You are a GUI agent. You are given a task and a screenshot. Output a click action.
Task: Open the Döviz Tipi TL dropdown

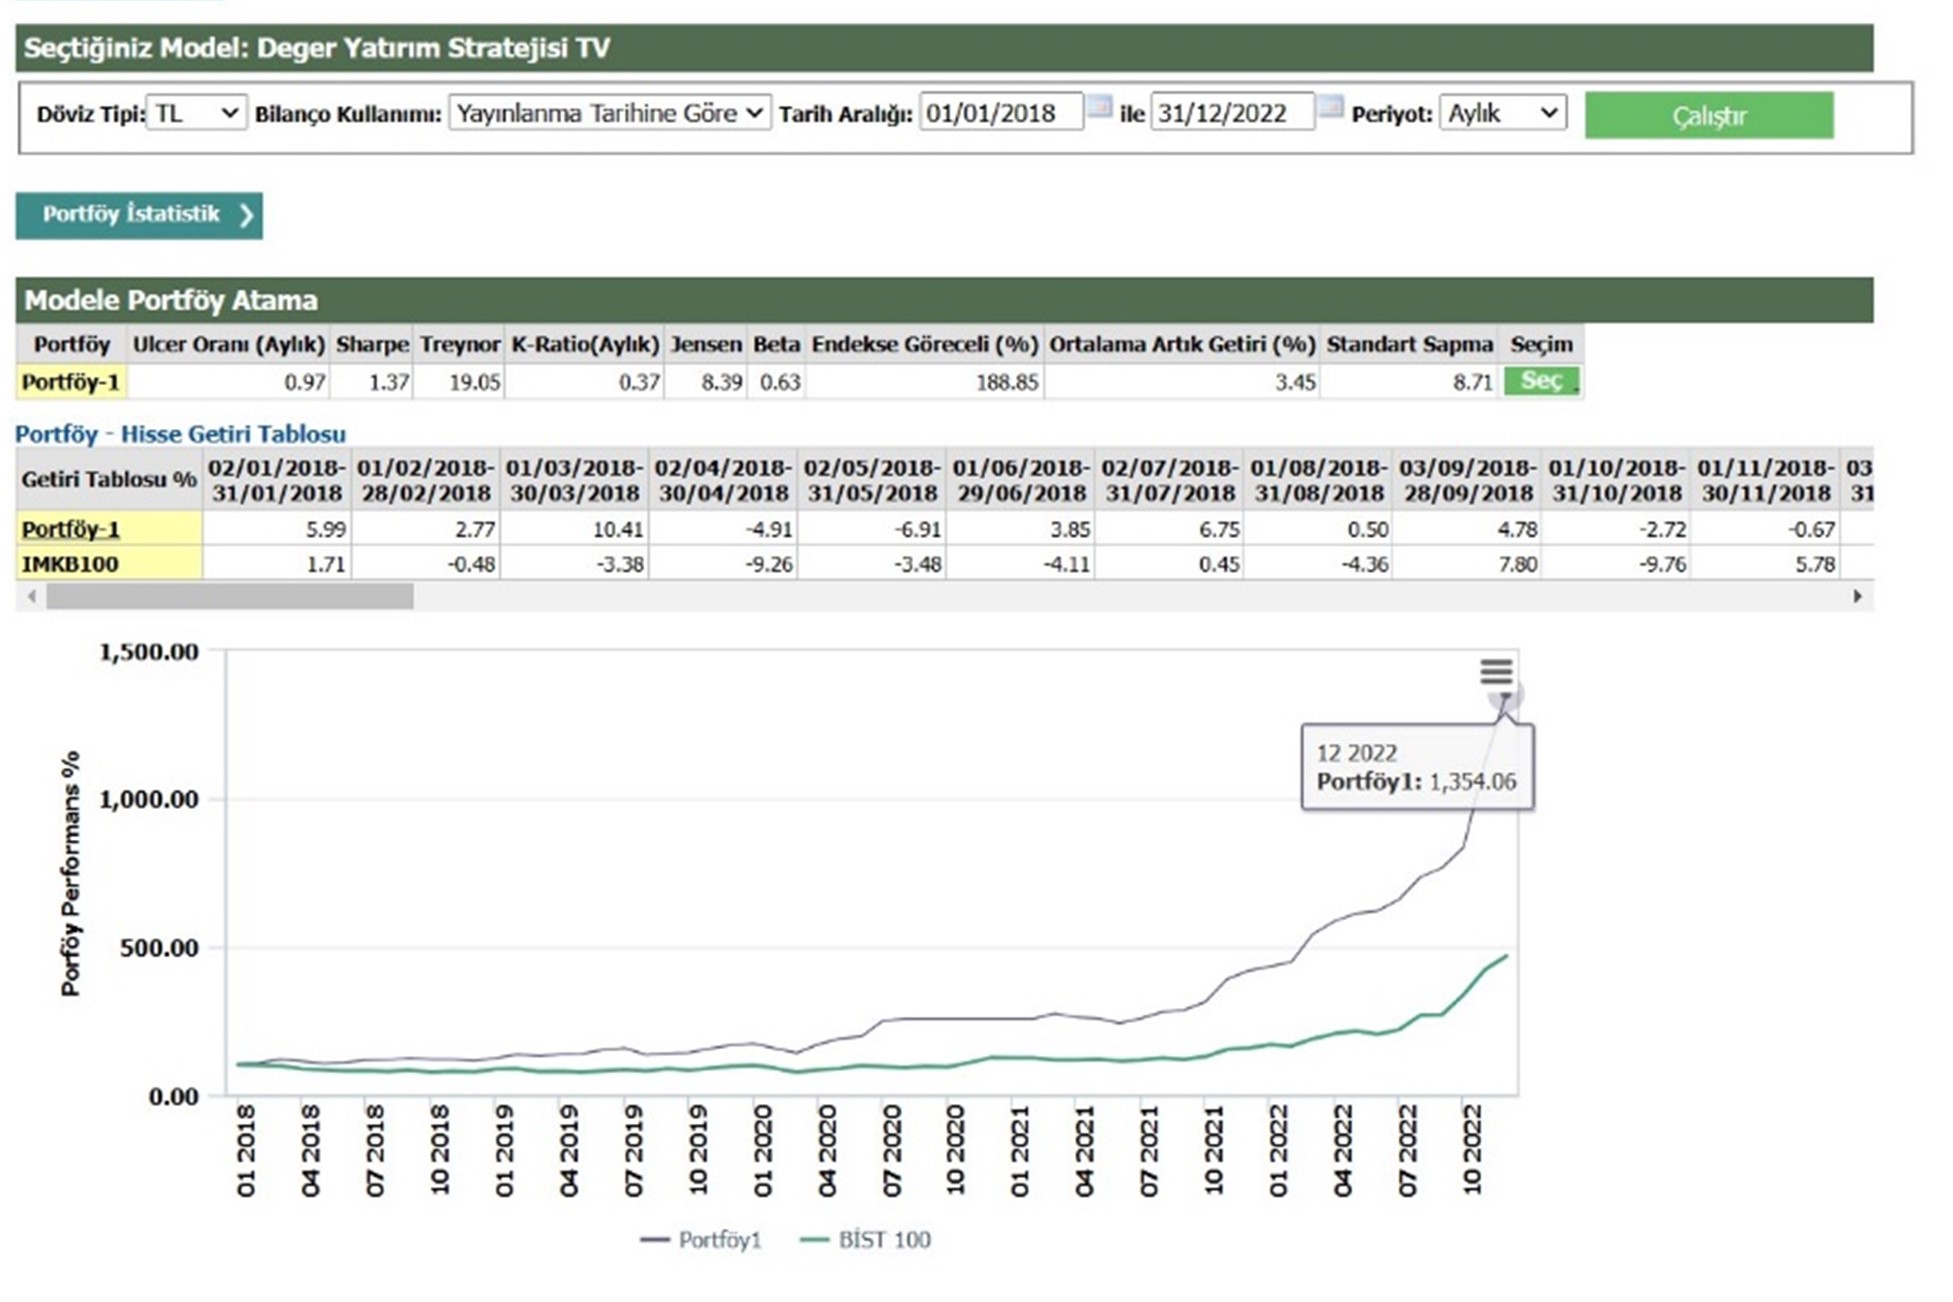(x=197, y=113)
